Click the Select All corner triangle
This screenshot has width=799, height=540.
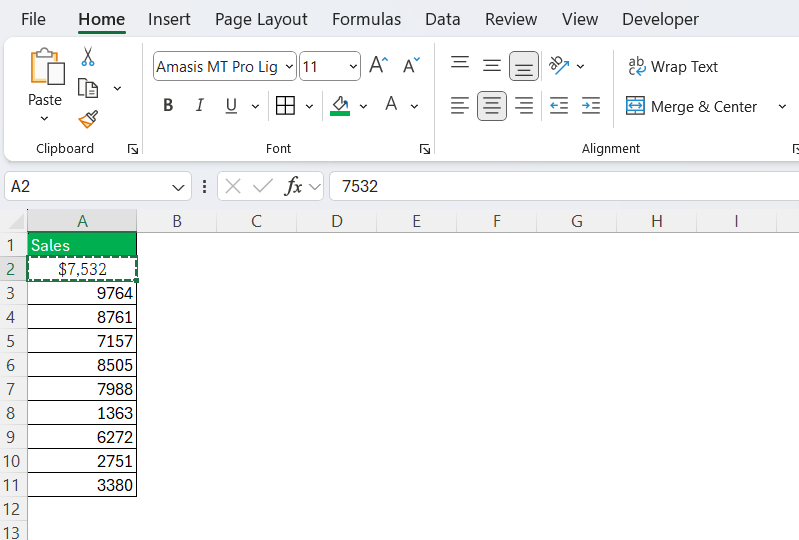[x=15, y=221]
